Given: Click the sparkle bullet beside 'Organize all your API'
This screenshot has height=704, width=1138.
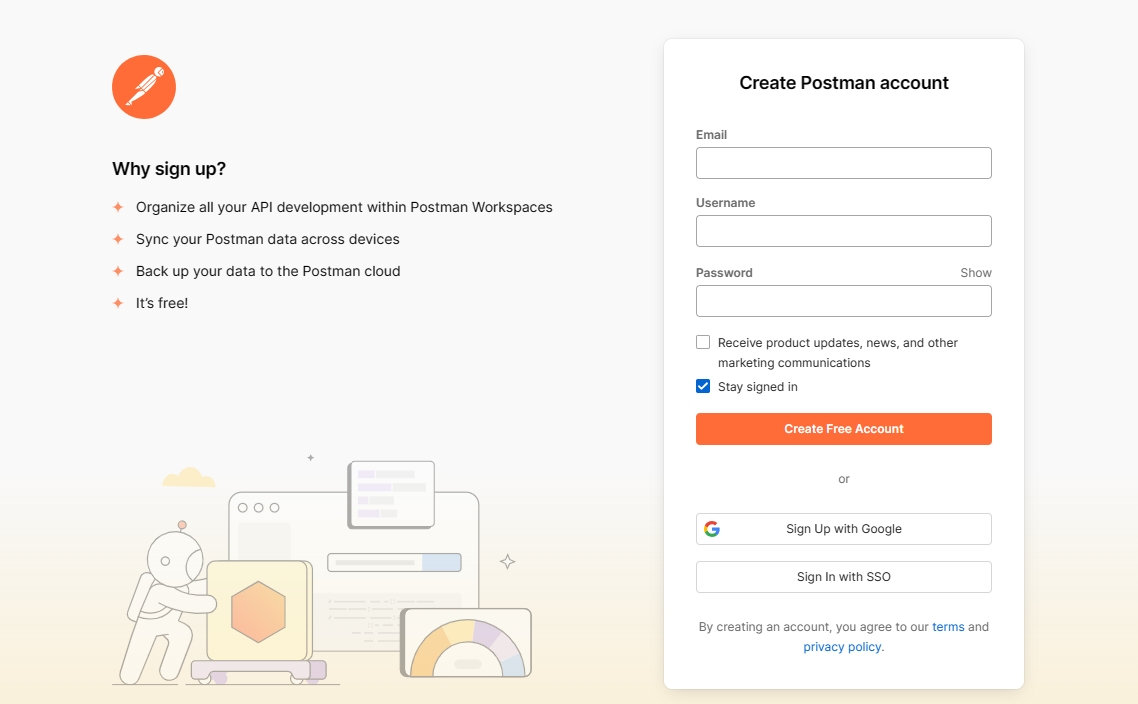Looking at the screenshot, I should pos(118,207).
